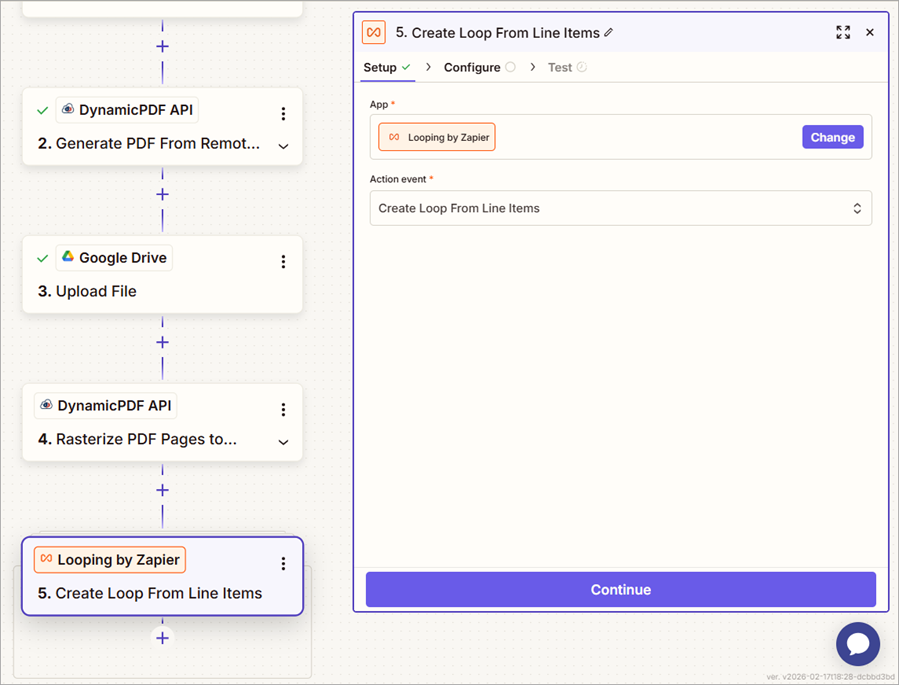Open the chat support bubble
900x685 pixels.
click(858, 645)
